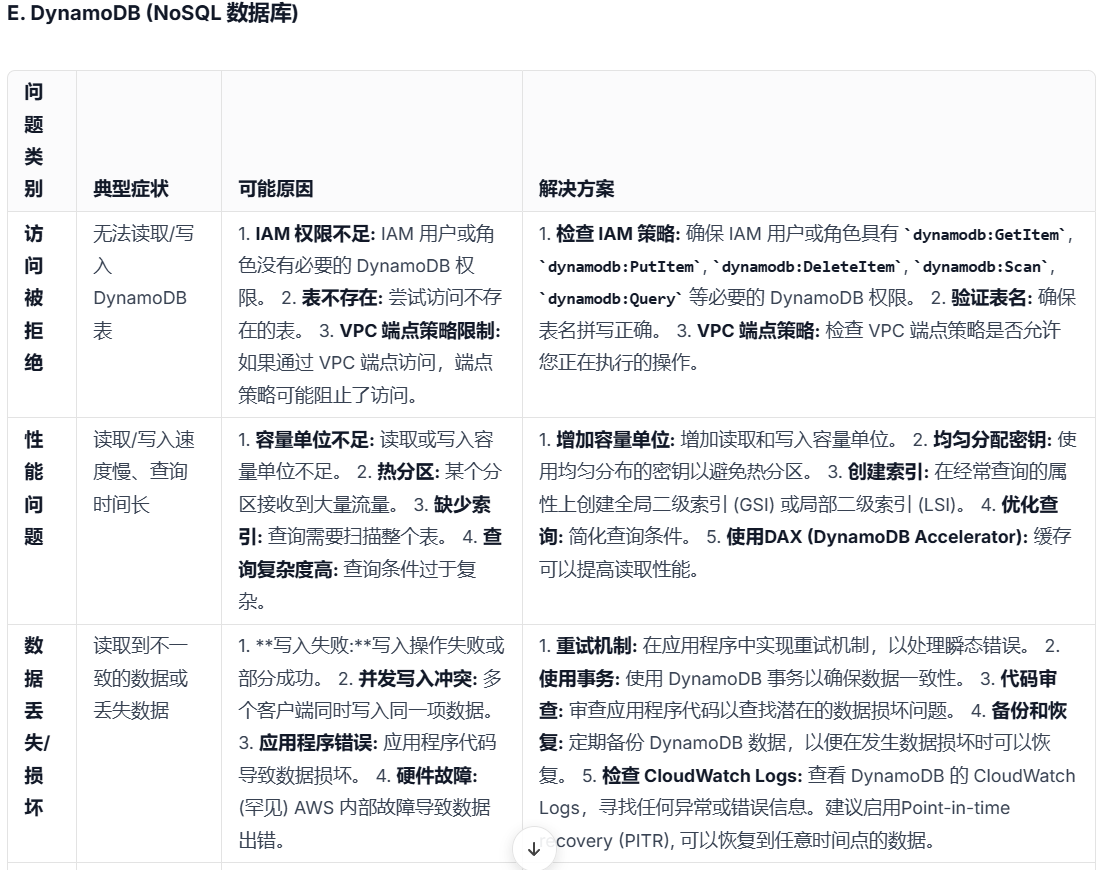Click bold text '表不存在'
This screenshot has height=870, width=1101.
pos(339,298)
